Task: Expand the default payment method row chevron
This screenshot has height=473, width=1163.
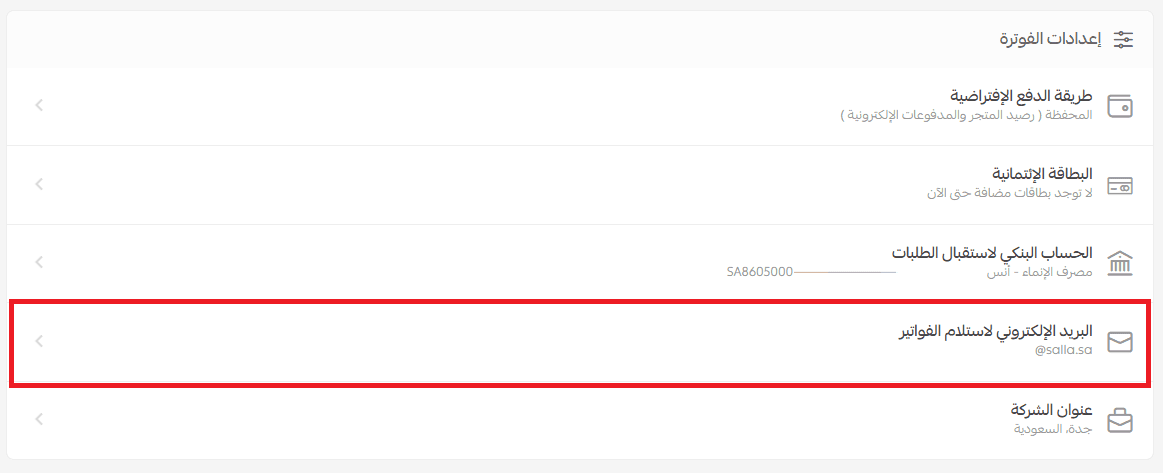Action: click(39, 105)
